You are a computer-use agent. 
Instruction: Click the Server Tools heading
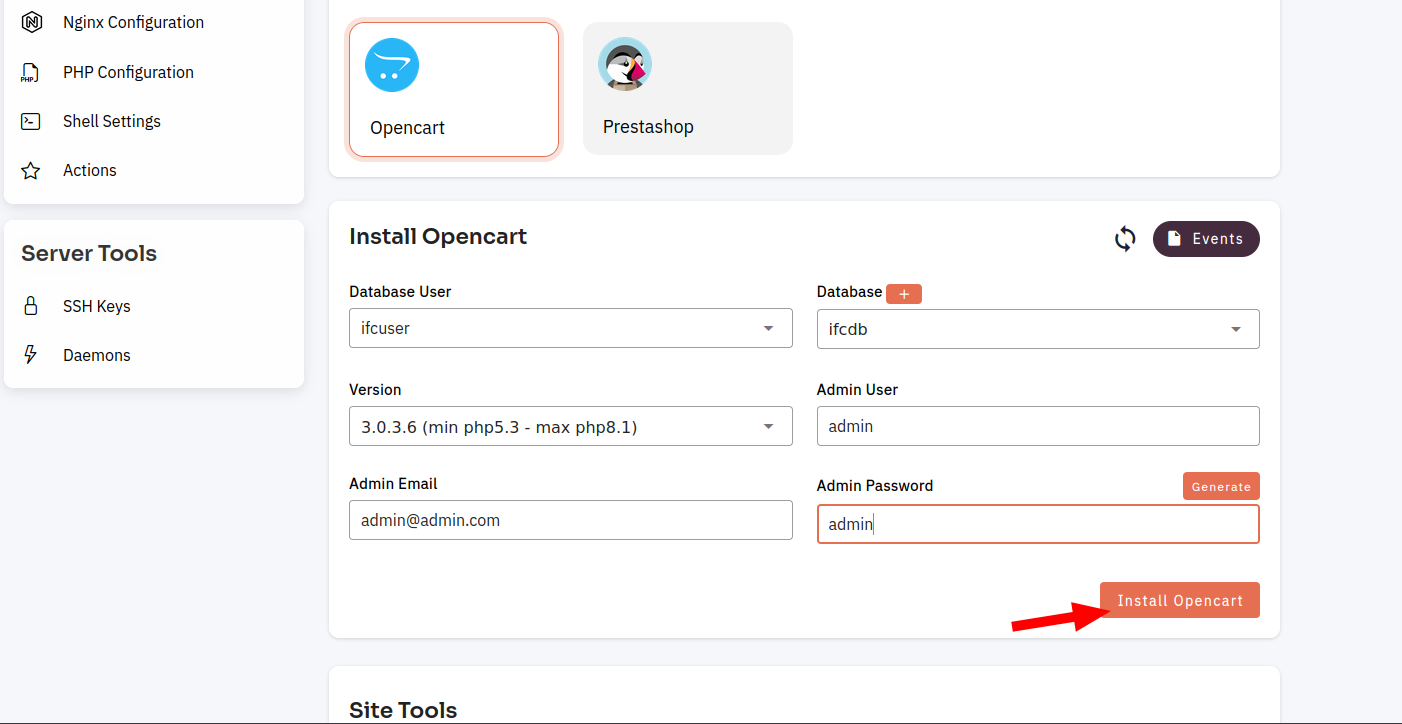89,254
